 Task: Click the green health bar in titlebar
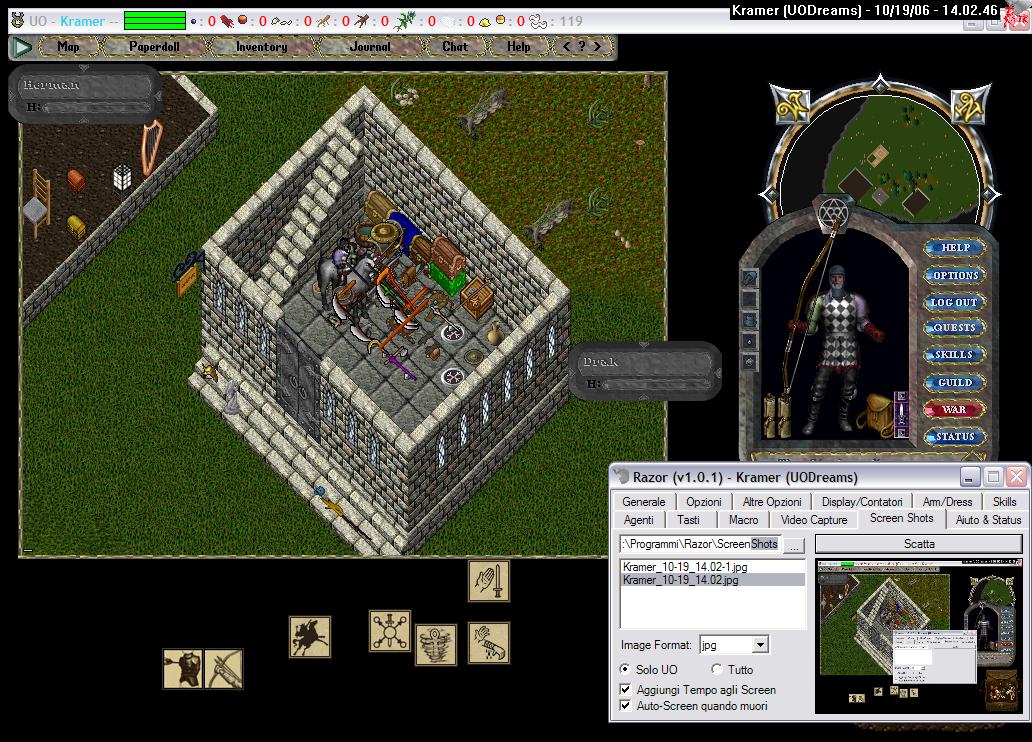coord(155,21)
